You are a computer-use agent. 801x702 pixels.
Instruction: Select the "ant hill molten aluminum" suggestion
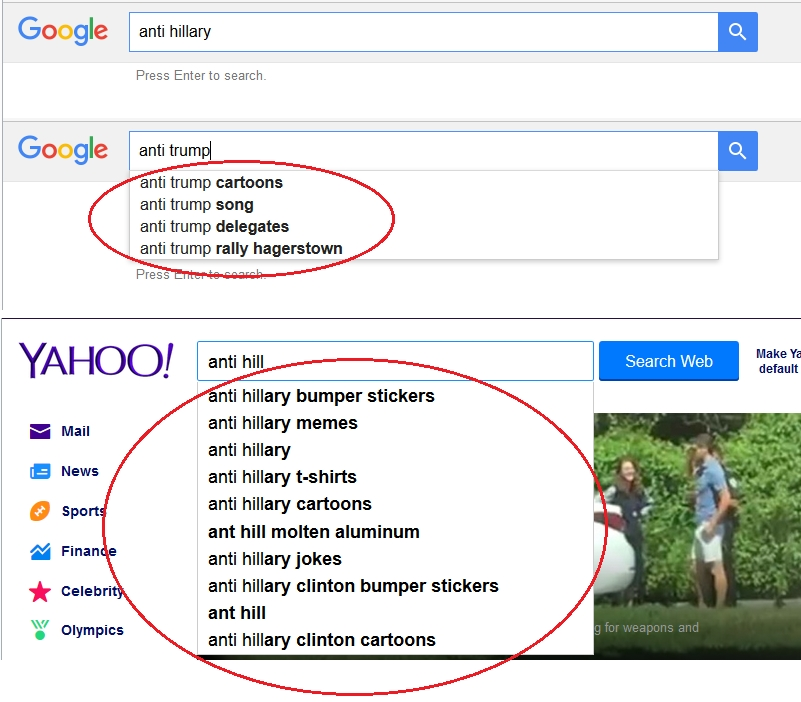[314, 532]
